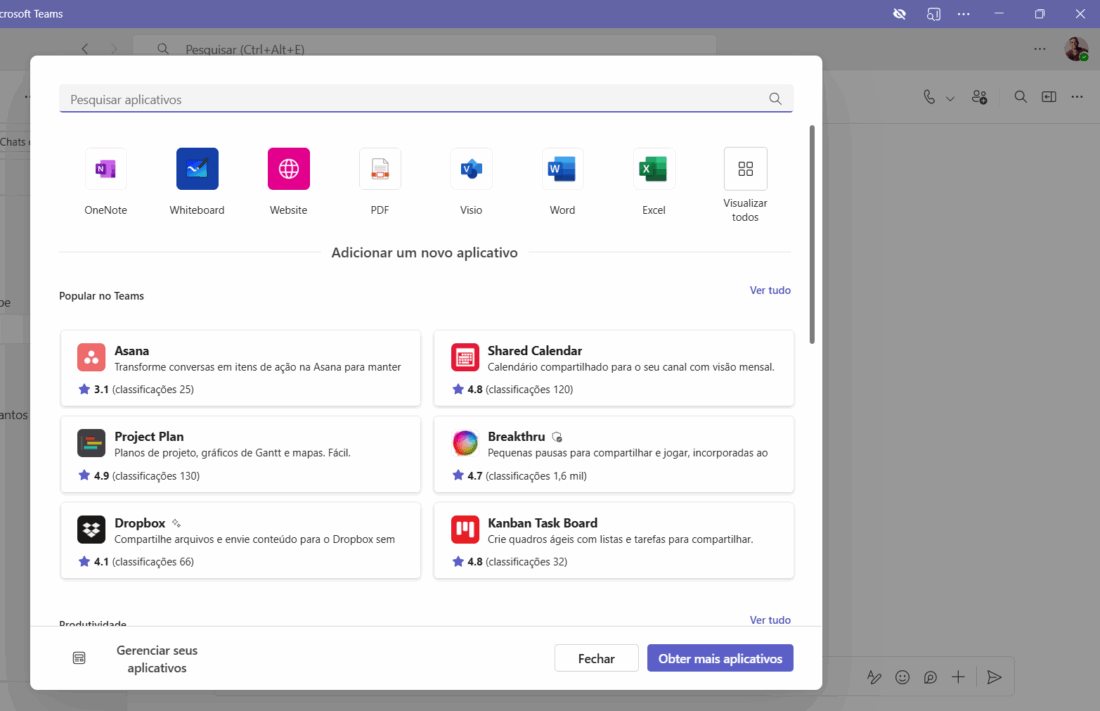Click the Asana app logo
The image size is (1100, 711).
[x=91, y=357]
